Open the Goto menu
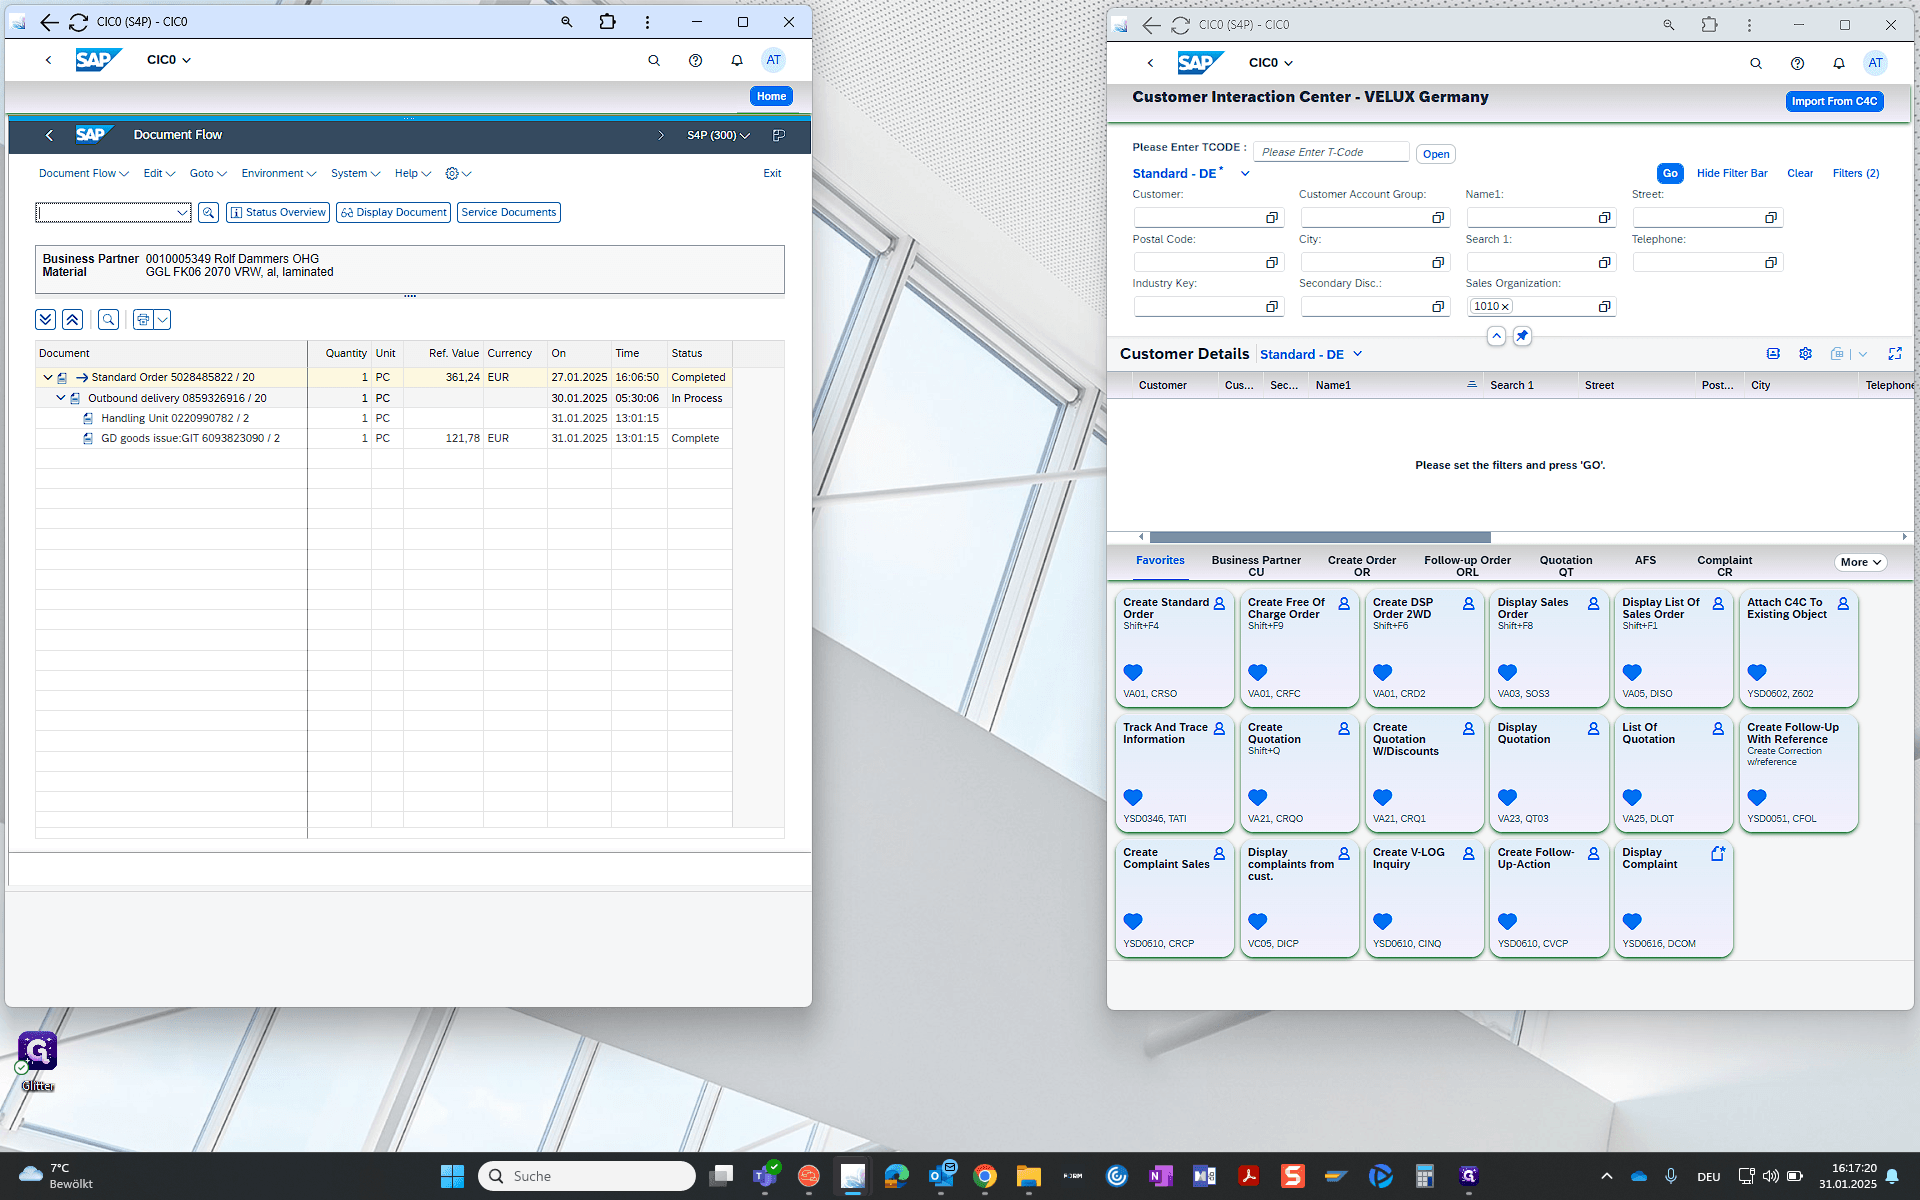 click(208, 174)
